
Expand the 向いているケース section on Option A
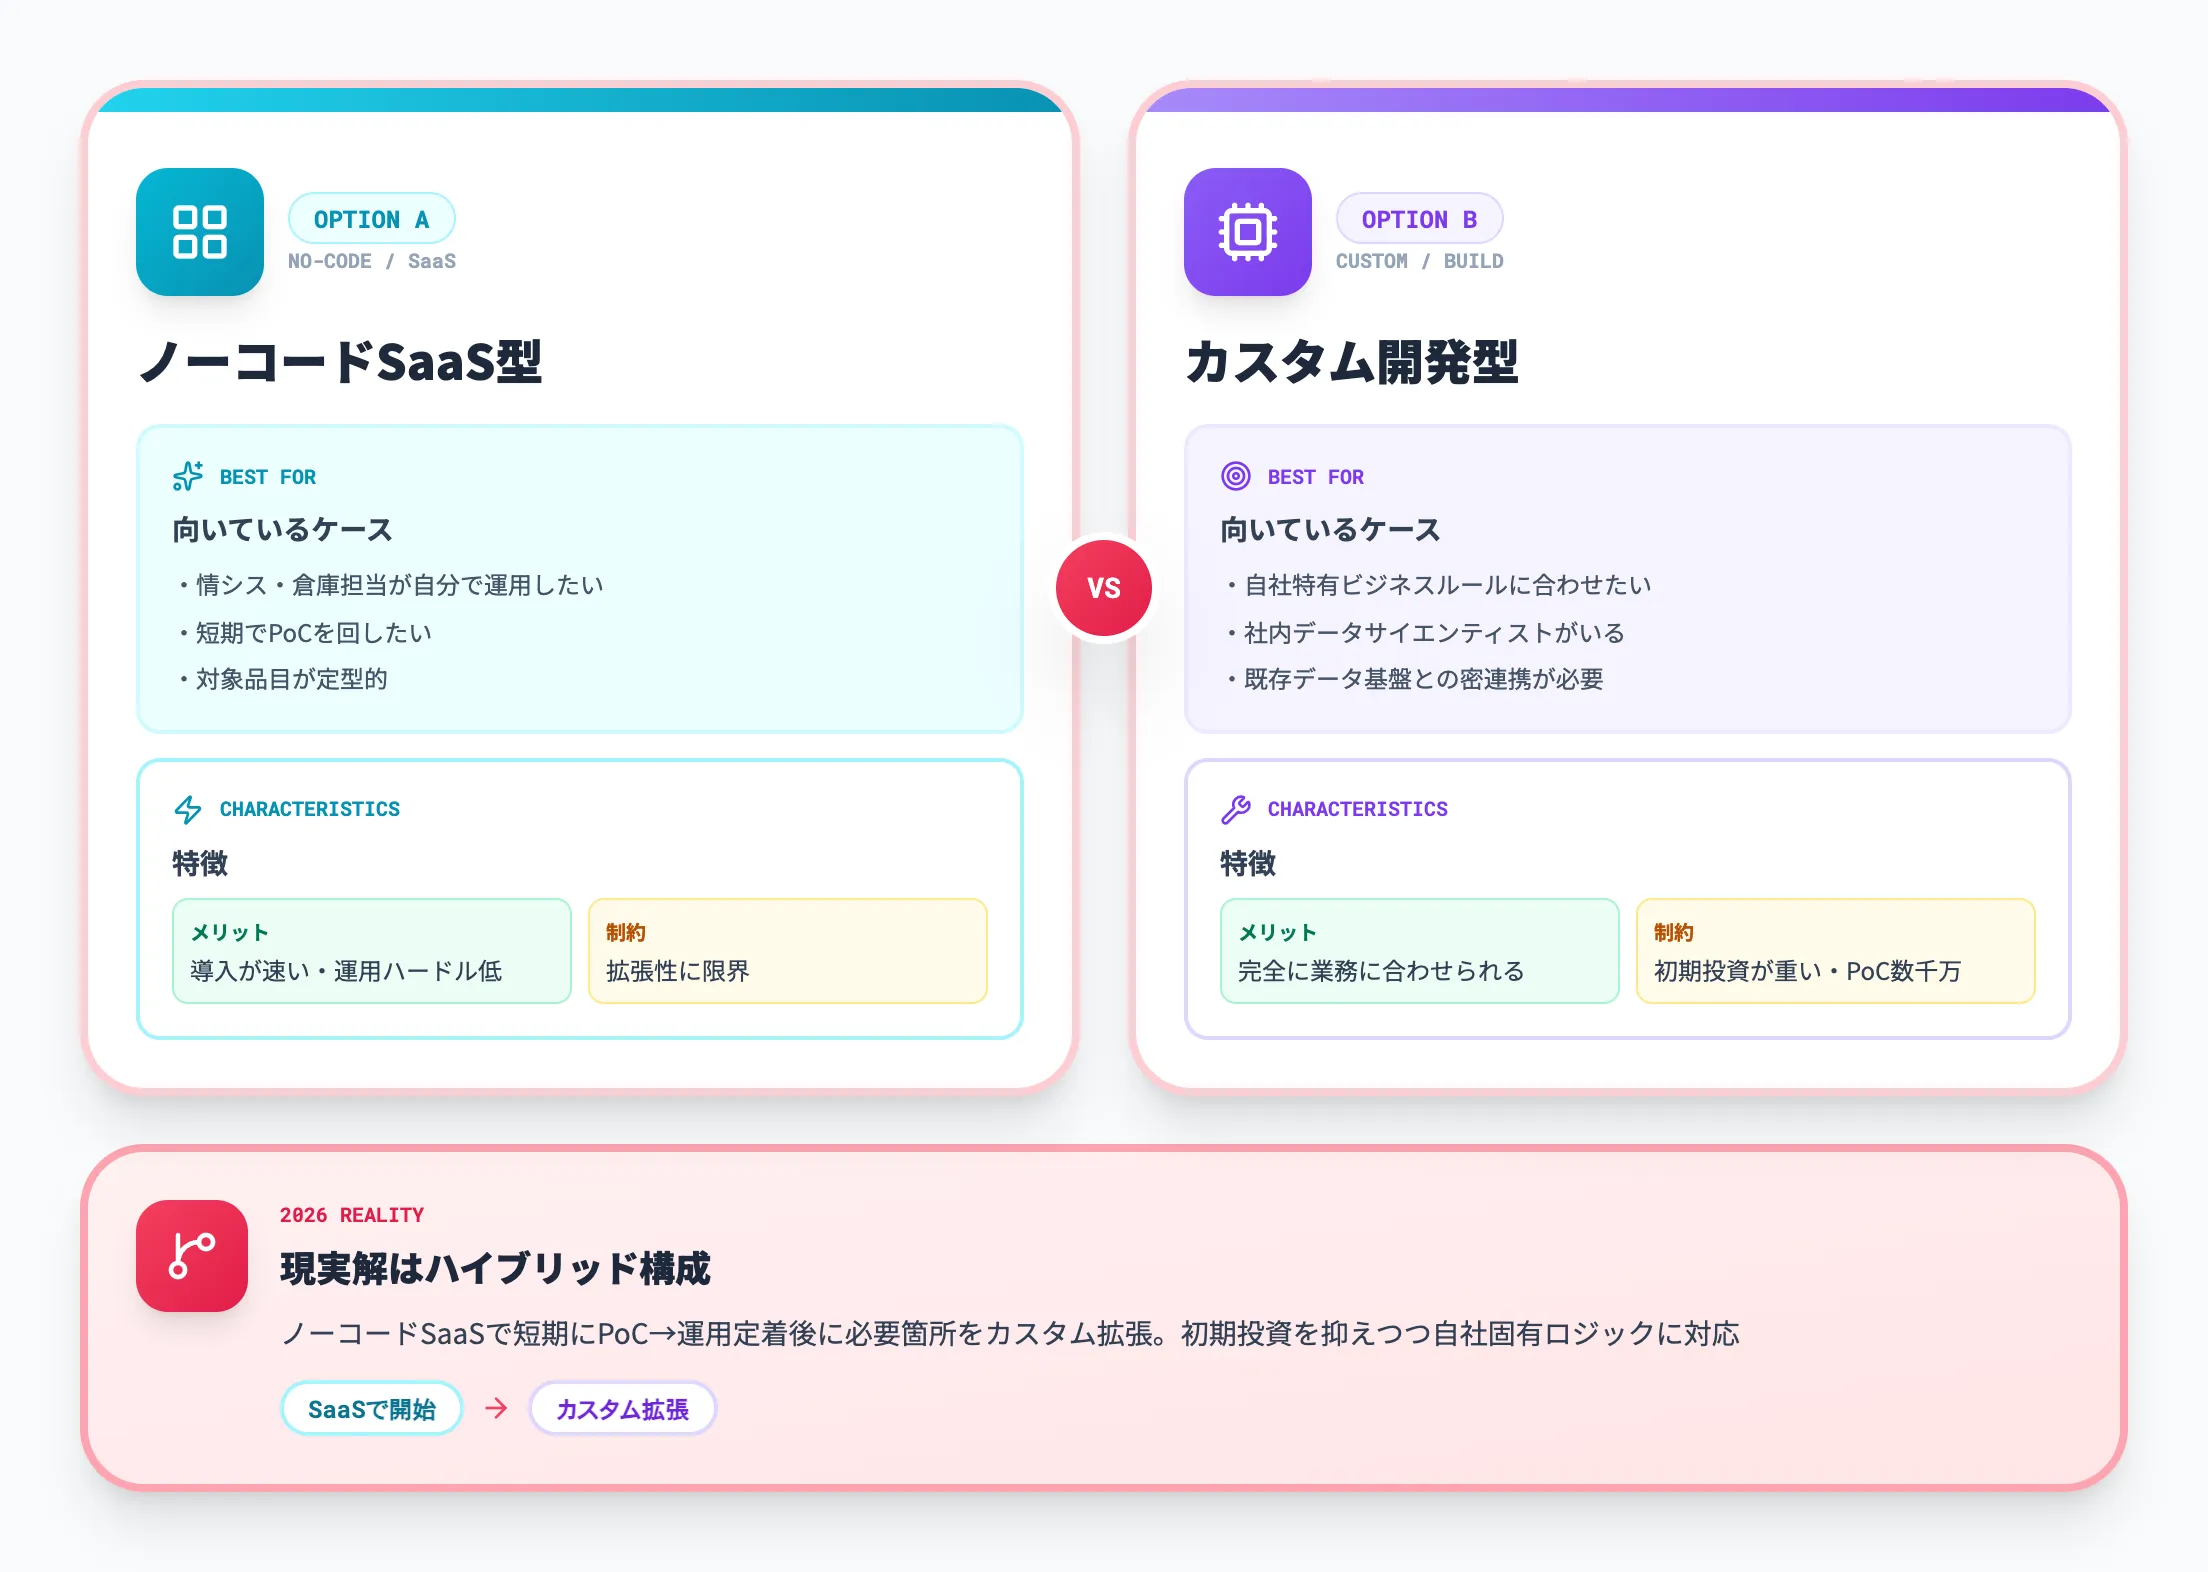pyautogui.click(x=283, y=530)
